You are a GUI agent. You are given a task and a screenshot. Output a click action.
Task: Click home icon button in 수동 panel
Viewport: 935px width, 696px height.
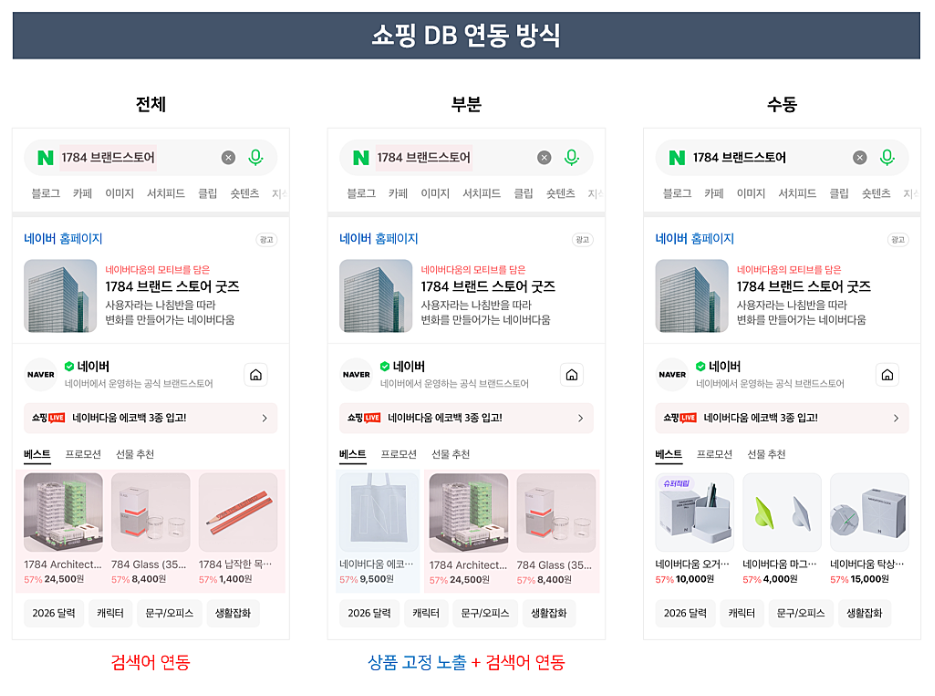coord(887,375)
